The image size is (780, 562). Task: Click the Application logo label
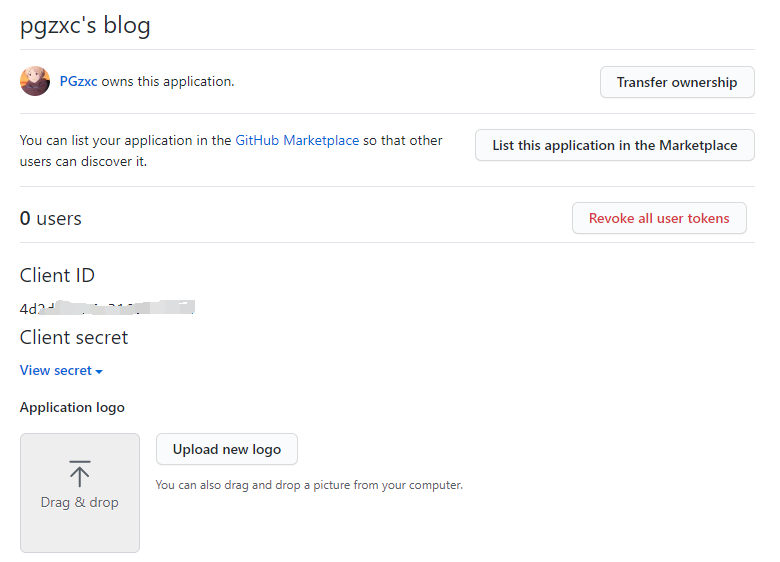pos(72,407)
